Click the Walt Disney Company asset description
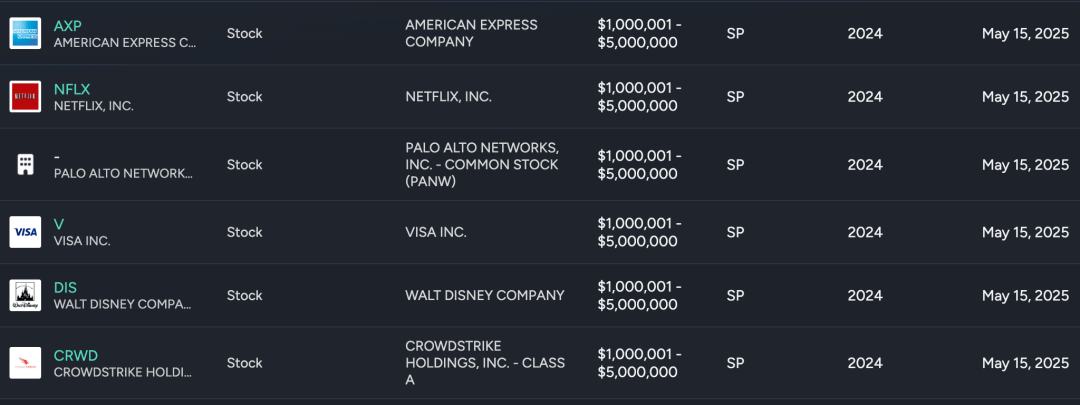 pos(485,295)
